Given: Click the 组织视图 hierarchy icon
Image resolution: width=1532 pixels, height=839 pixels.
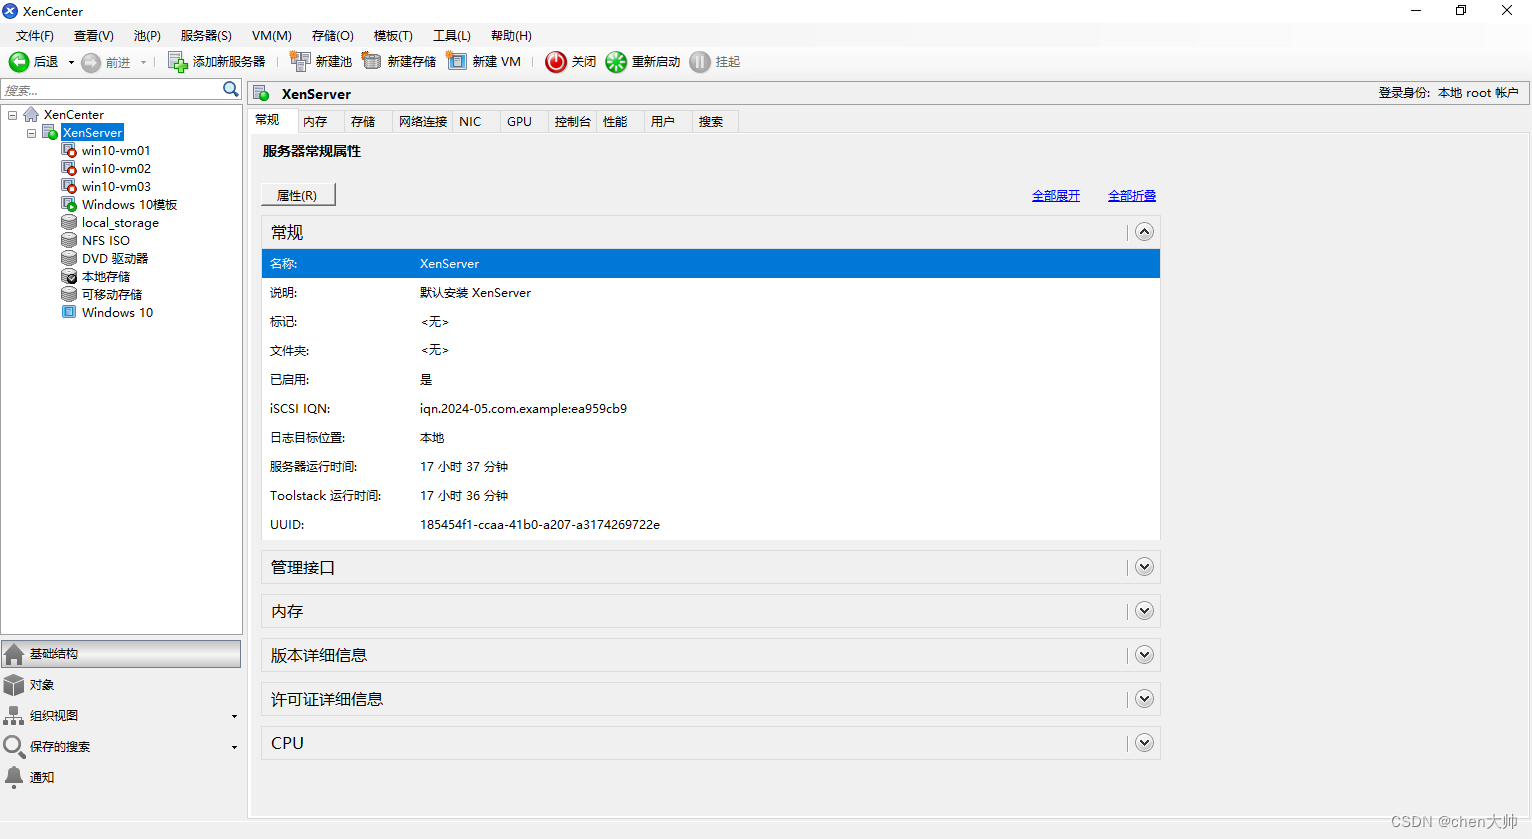Looking at the screenshot, I should click(14, 716).
